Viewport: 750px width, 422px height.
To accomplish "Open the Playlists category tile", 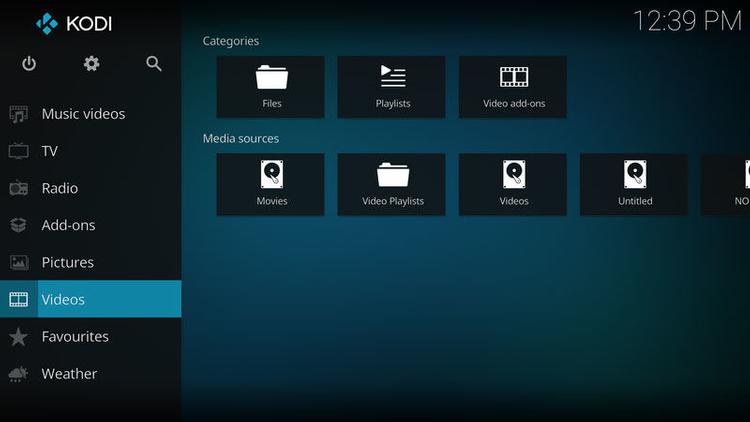I will tap(392, 86).
